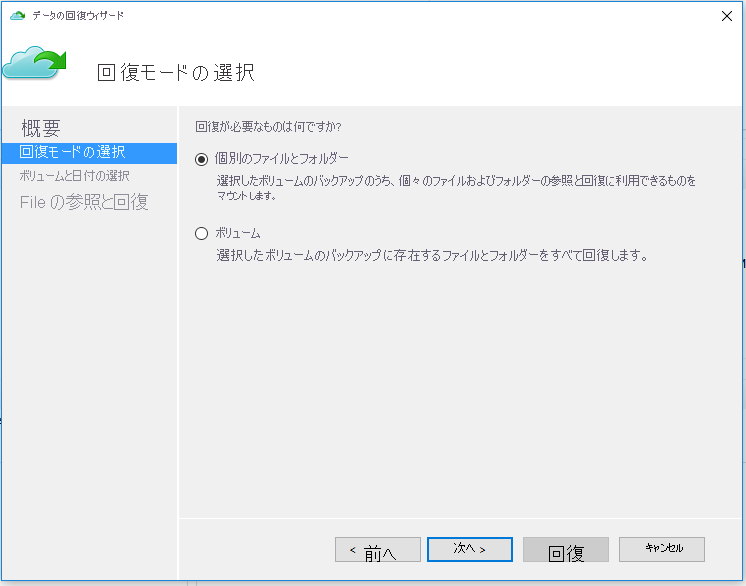
Task: Select ボリューム radio option
Action: 202,234
